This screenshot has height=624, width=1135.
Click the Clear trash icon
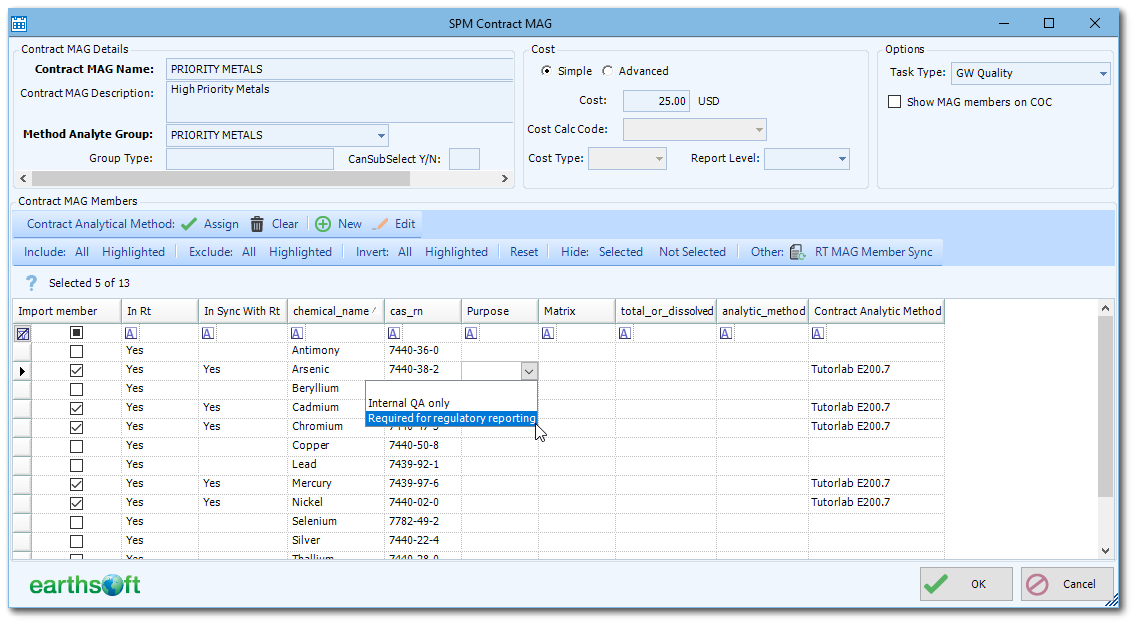(256, 224)
